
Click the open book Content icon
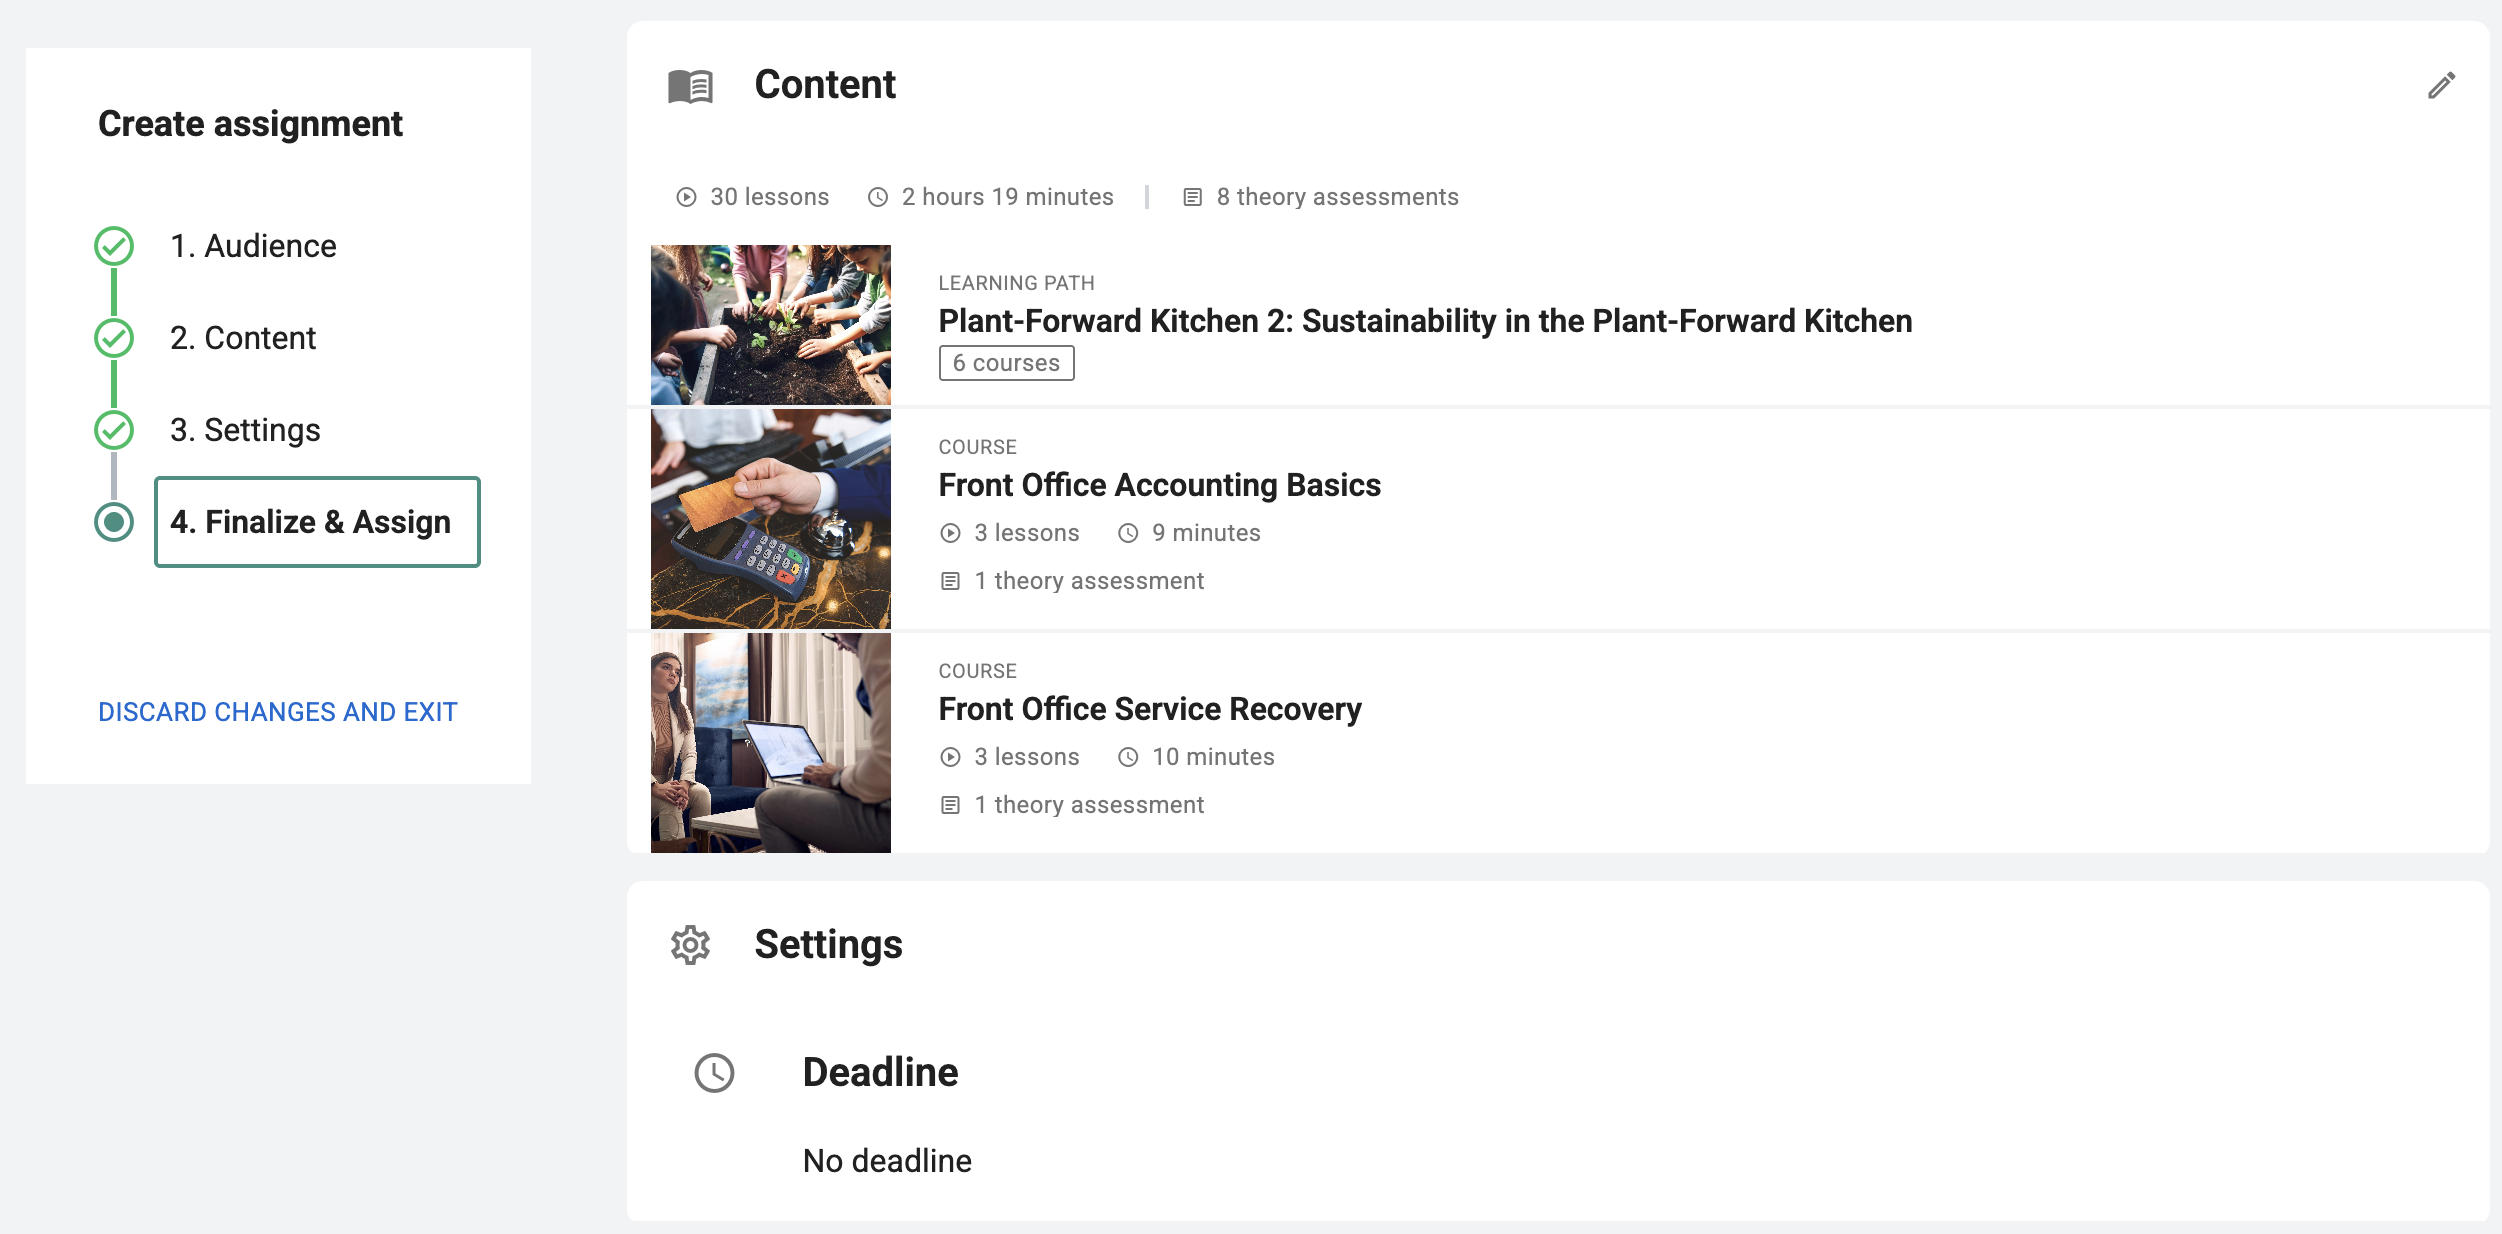point(690,87)
